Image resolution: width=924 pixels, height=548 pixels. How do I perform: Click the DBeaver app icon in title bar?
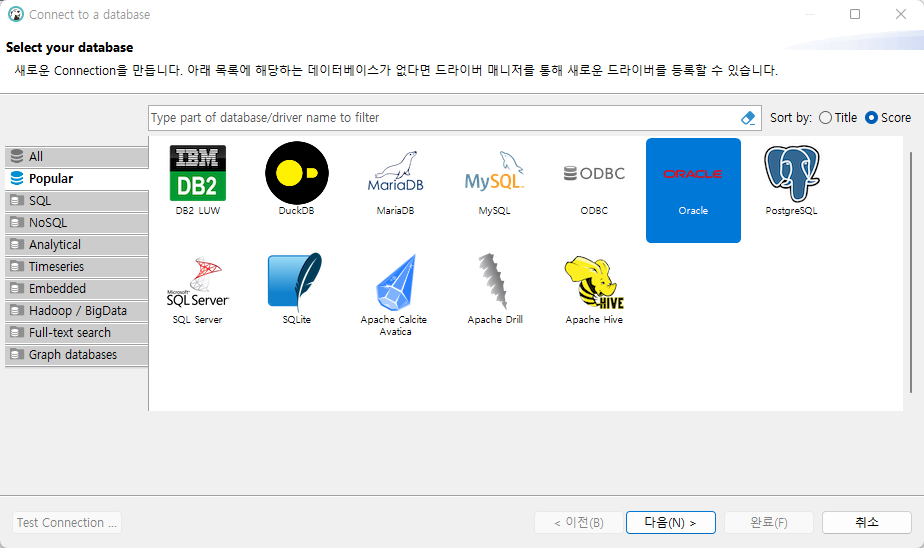[x=16, y=14]
